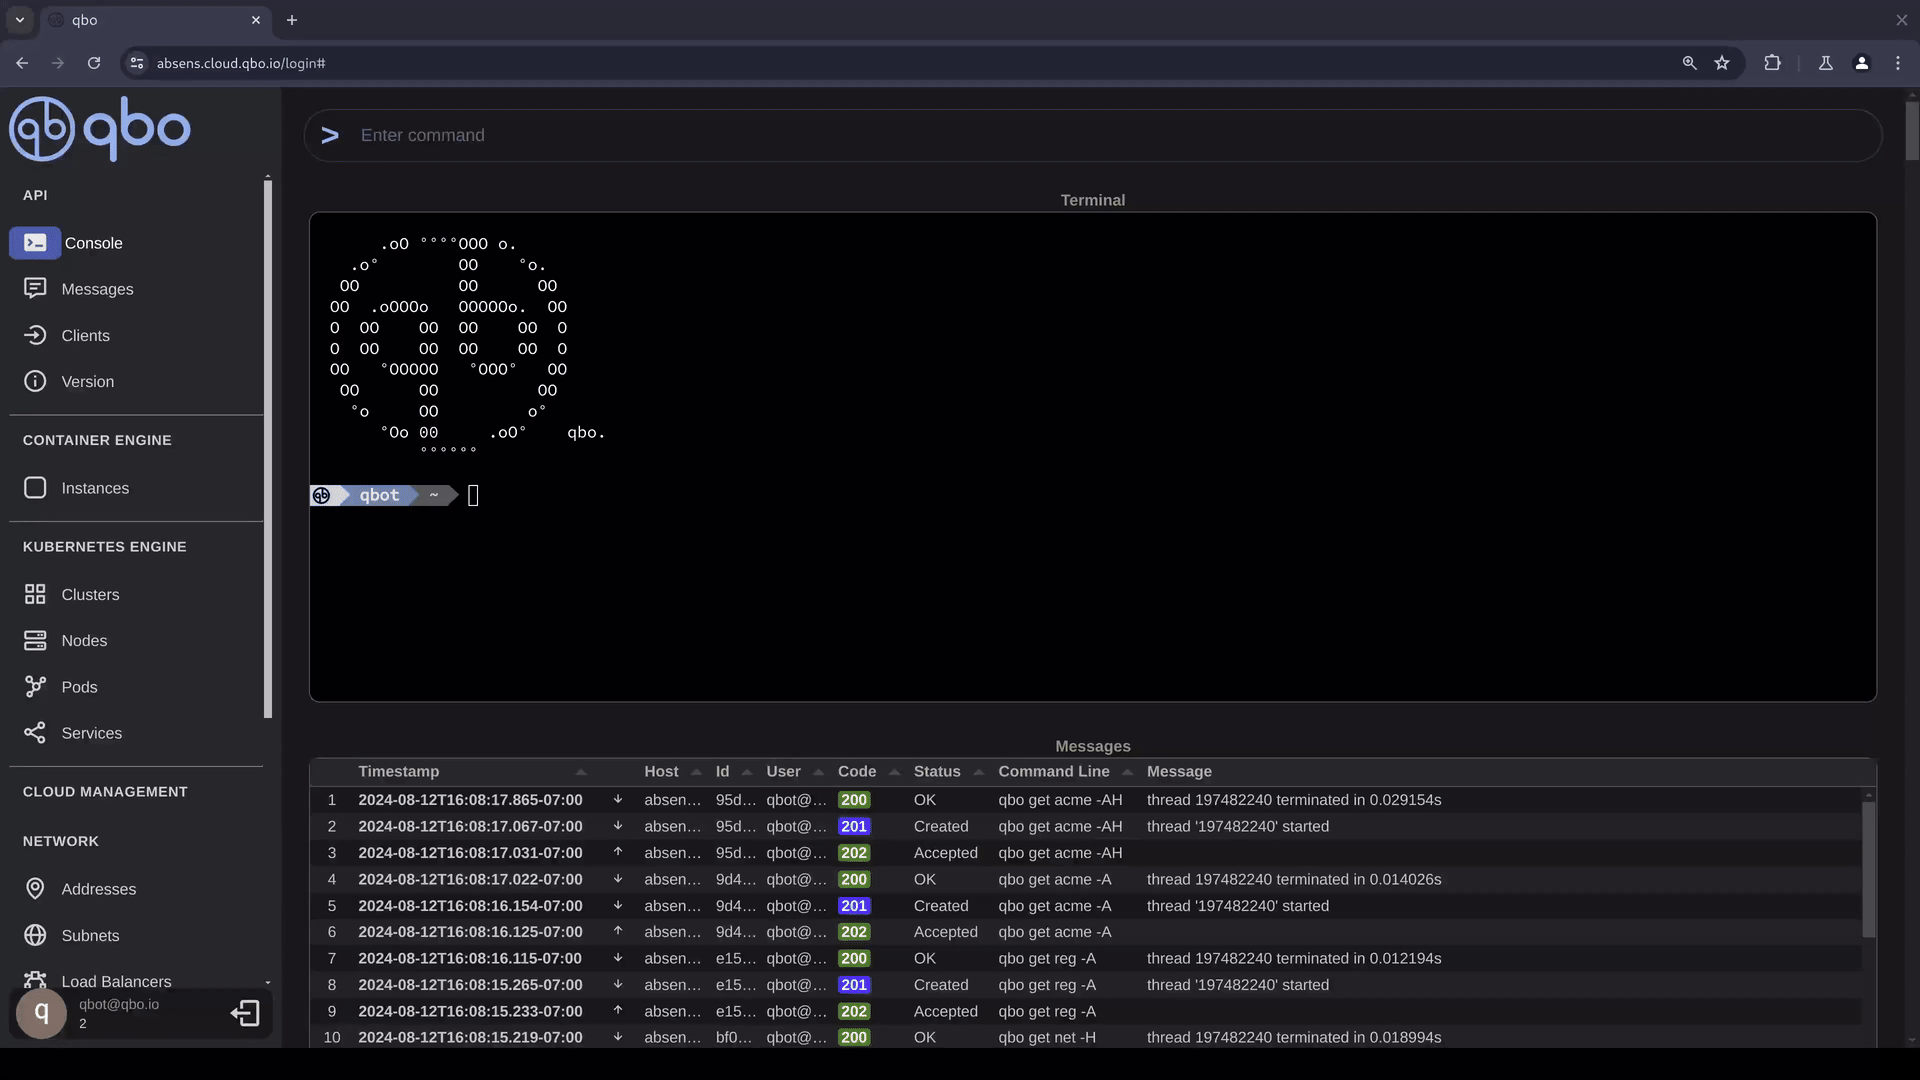Open the Nodes server icon
The image size is (1920, 1080).
(35, 640)
